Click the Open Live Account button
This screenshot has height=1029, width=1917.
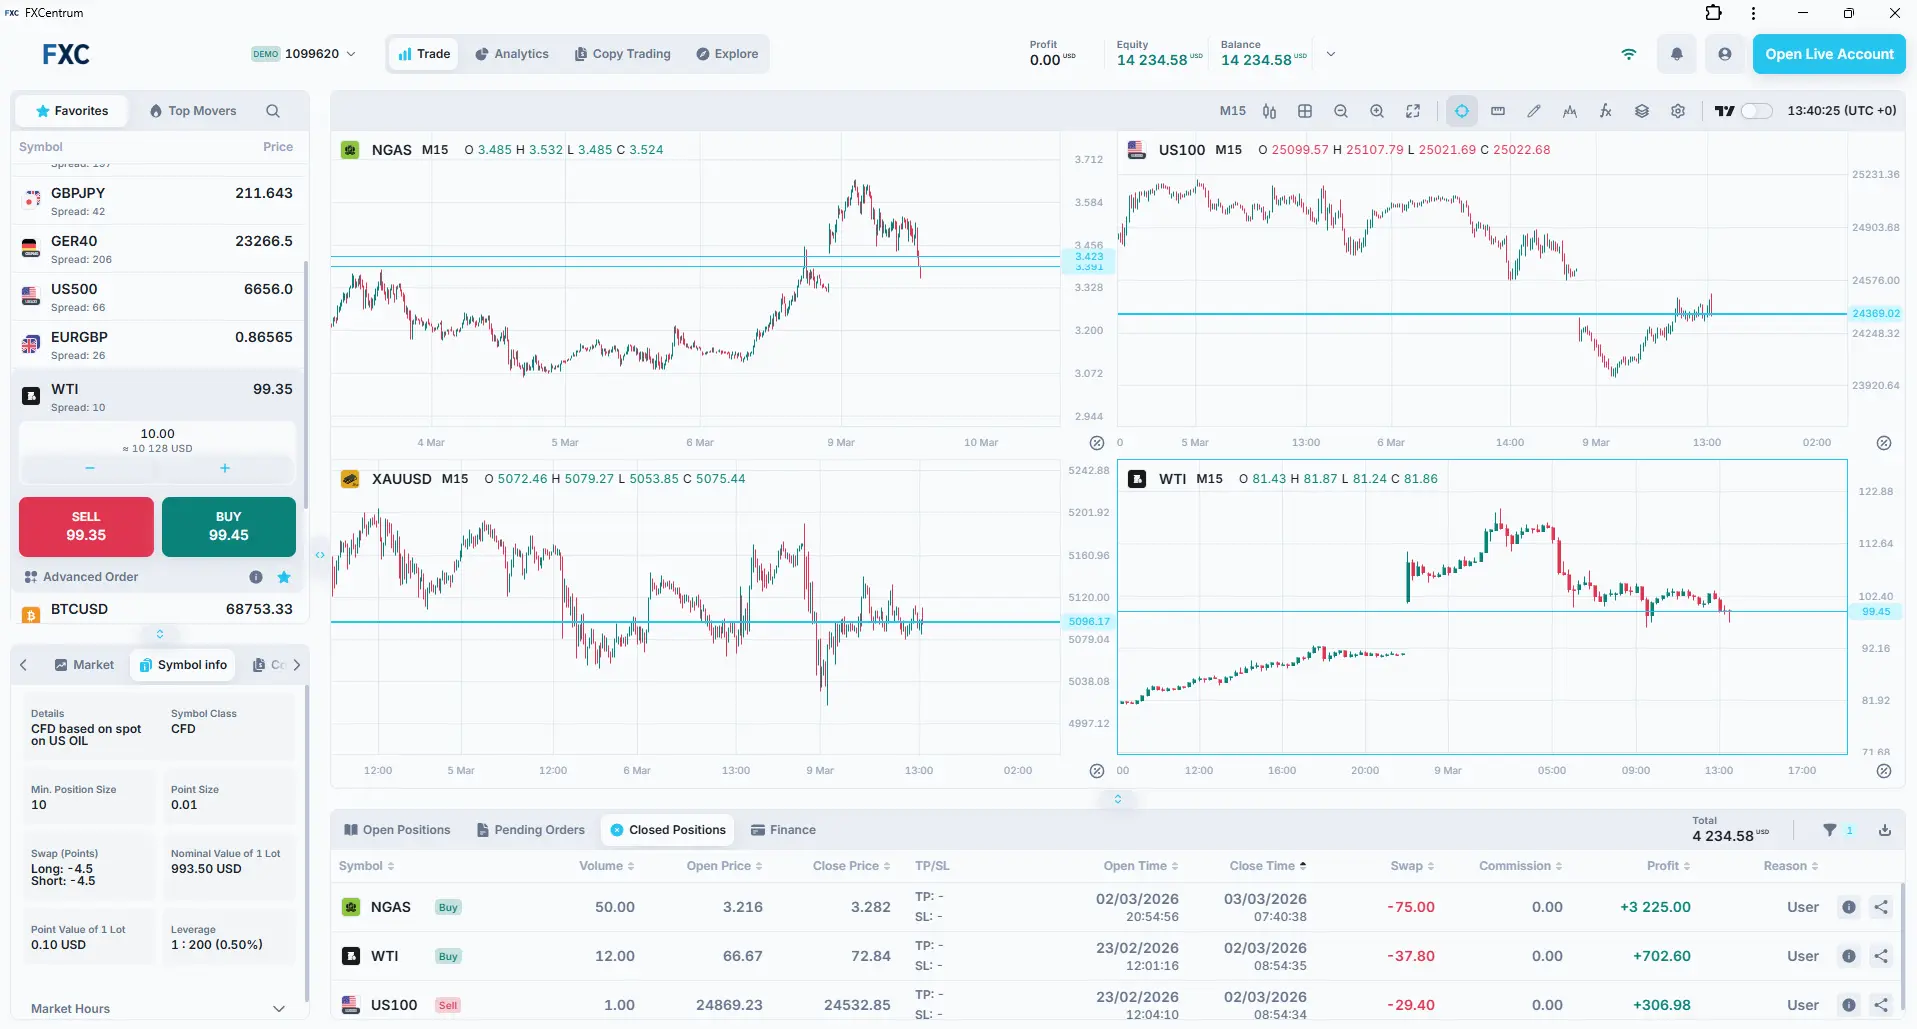[x=1828, y=54]
